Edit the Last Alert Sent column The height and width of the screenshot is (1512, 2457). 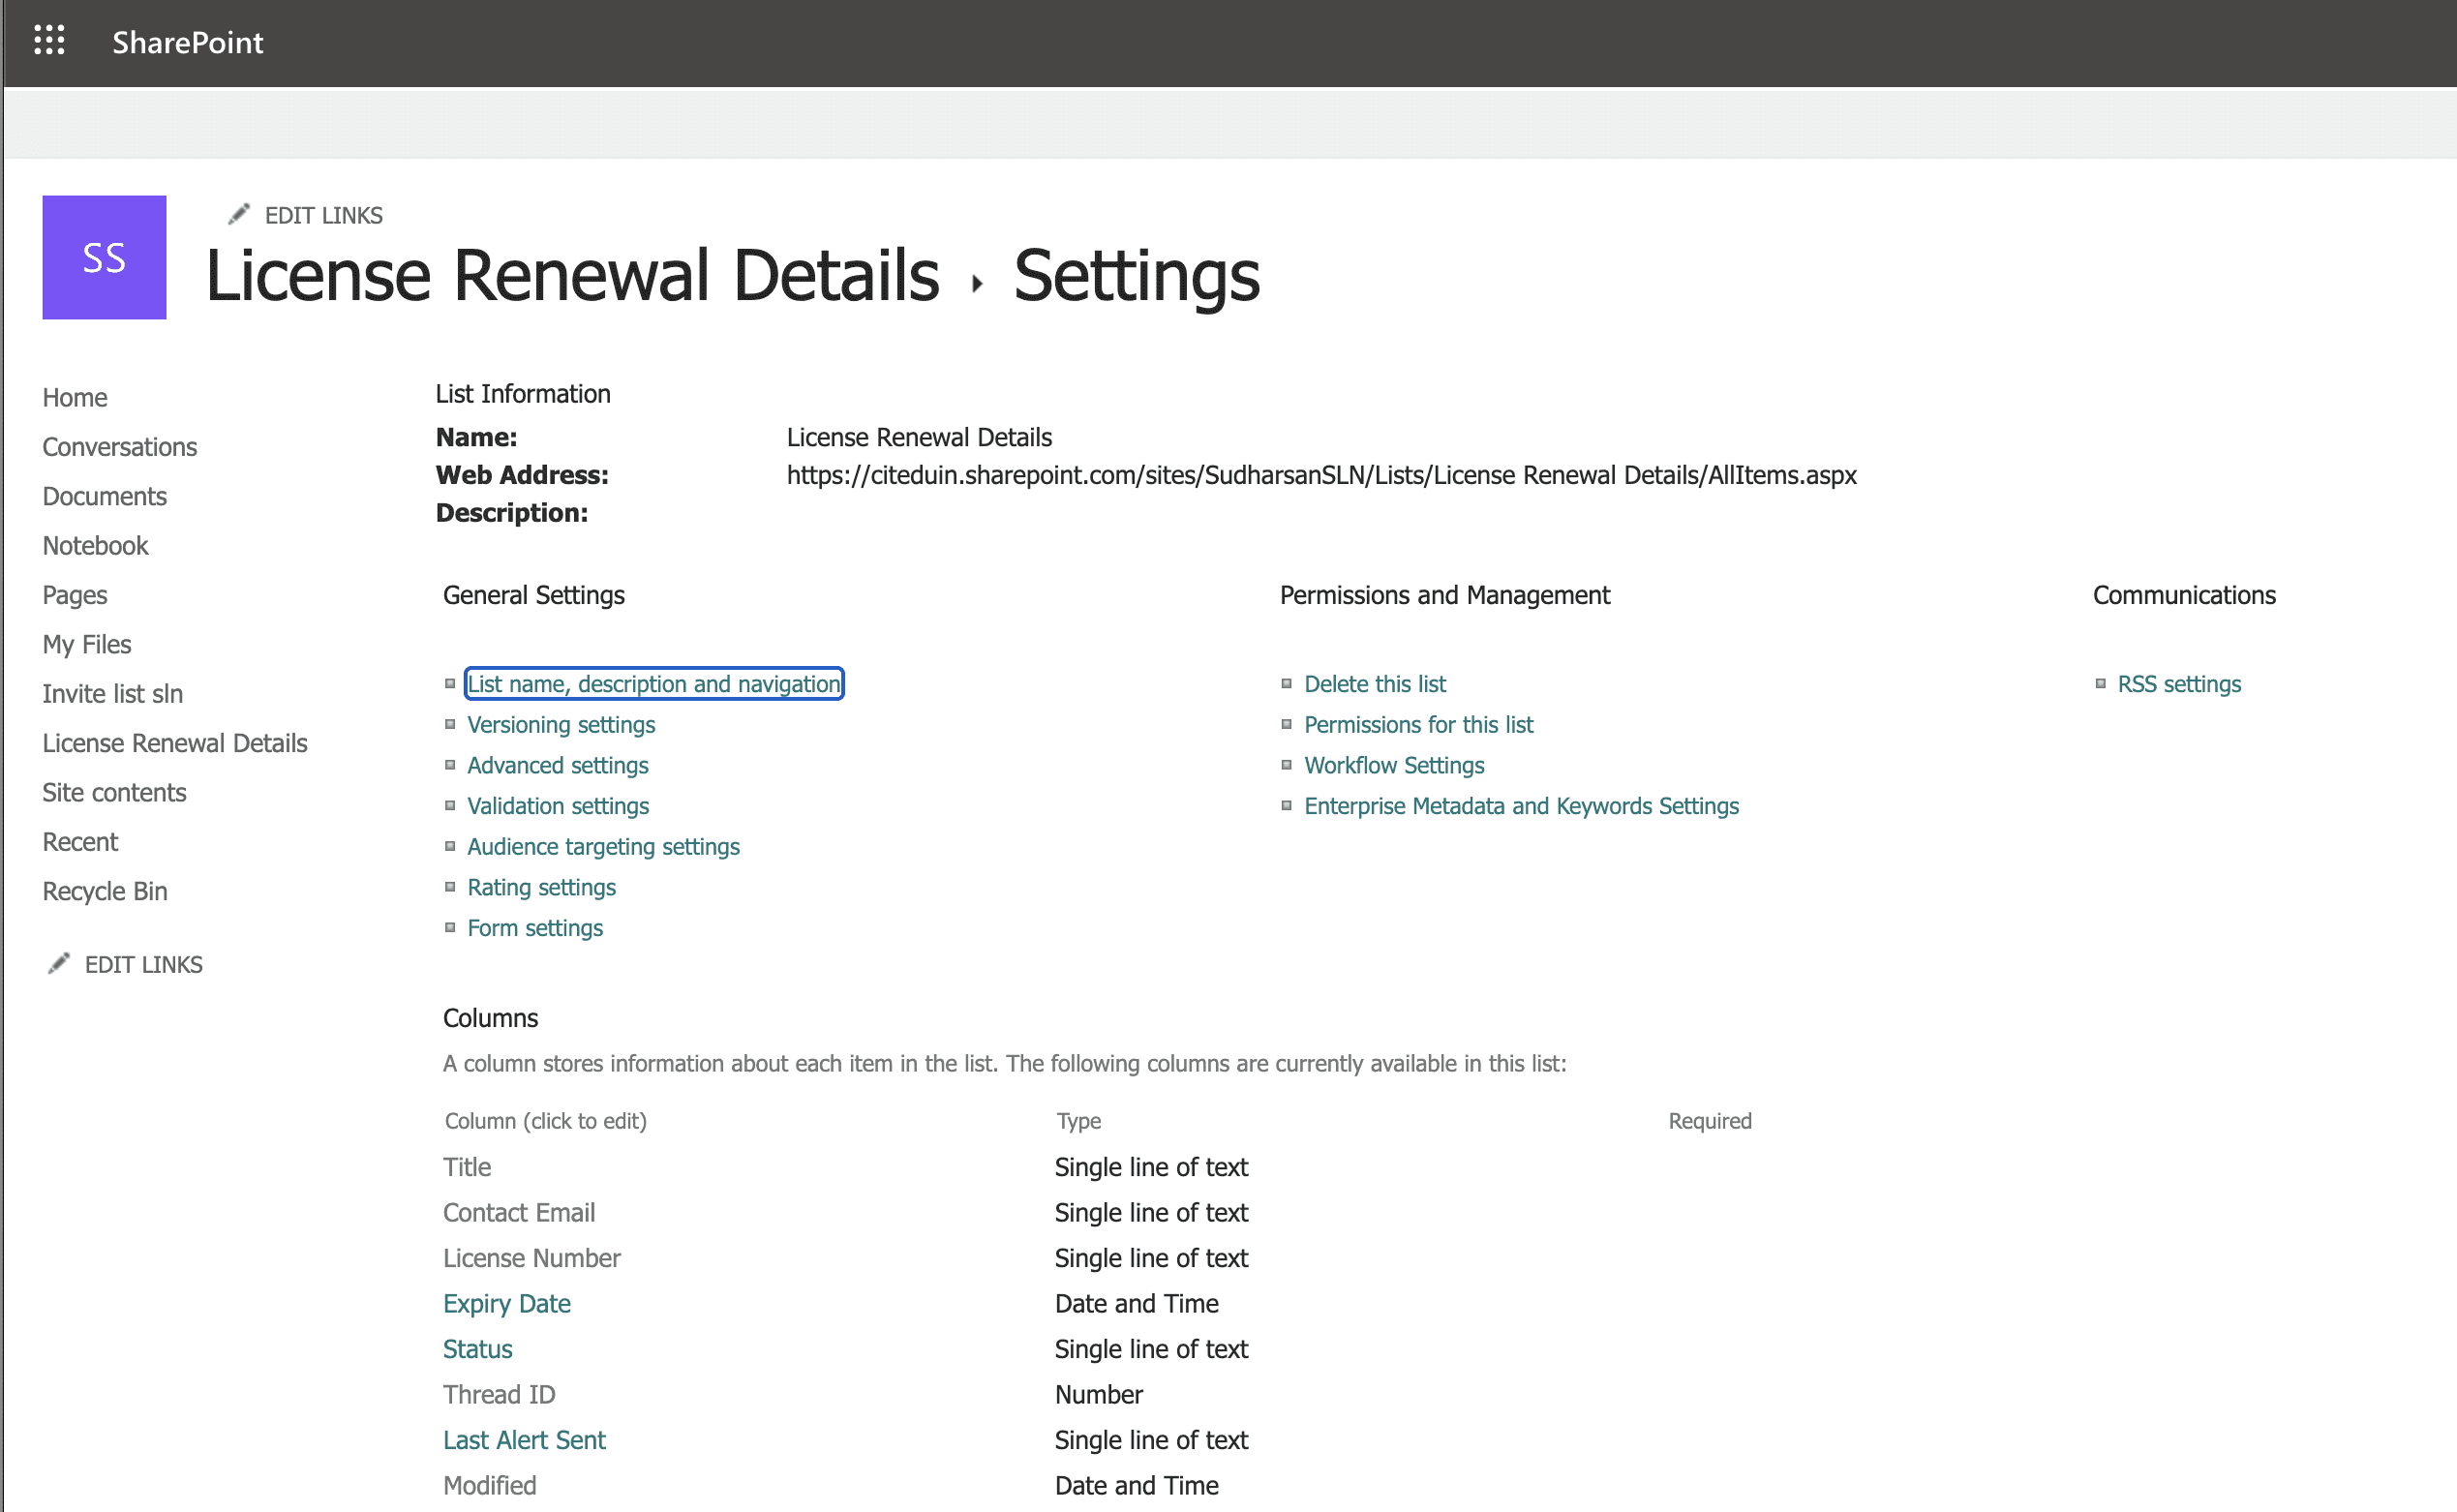point(524,1440)
